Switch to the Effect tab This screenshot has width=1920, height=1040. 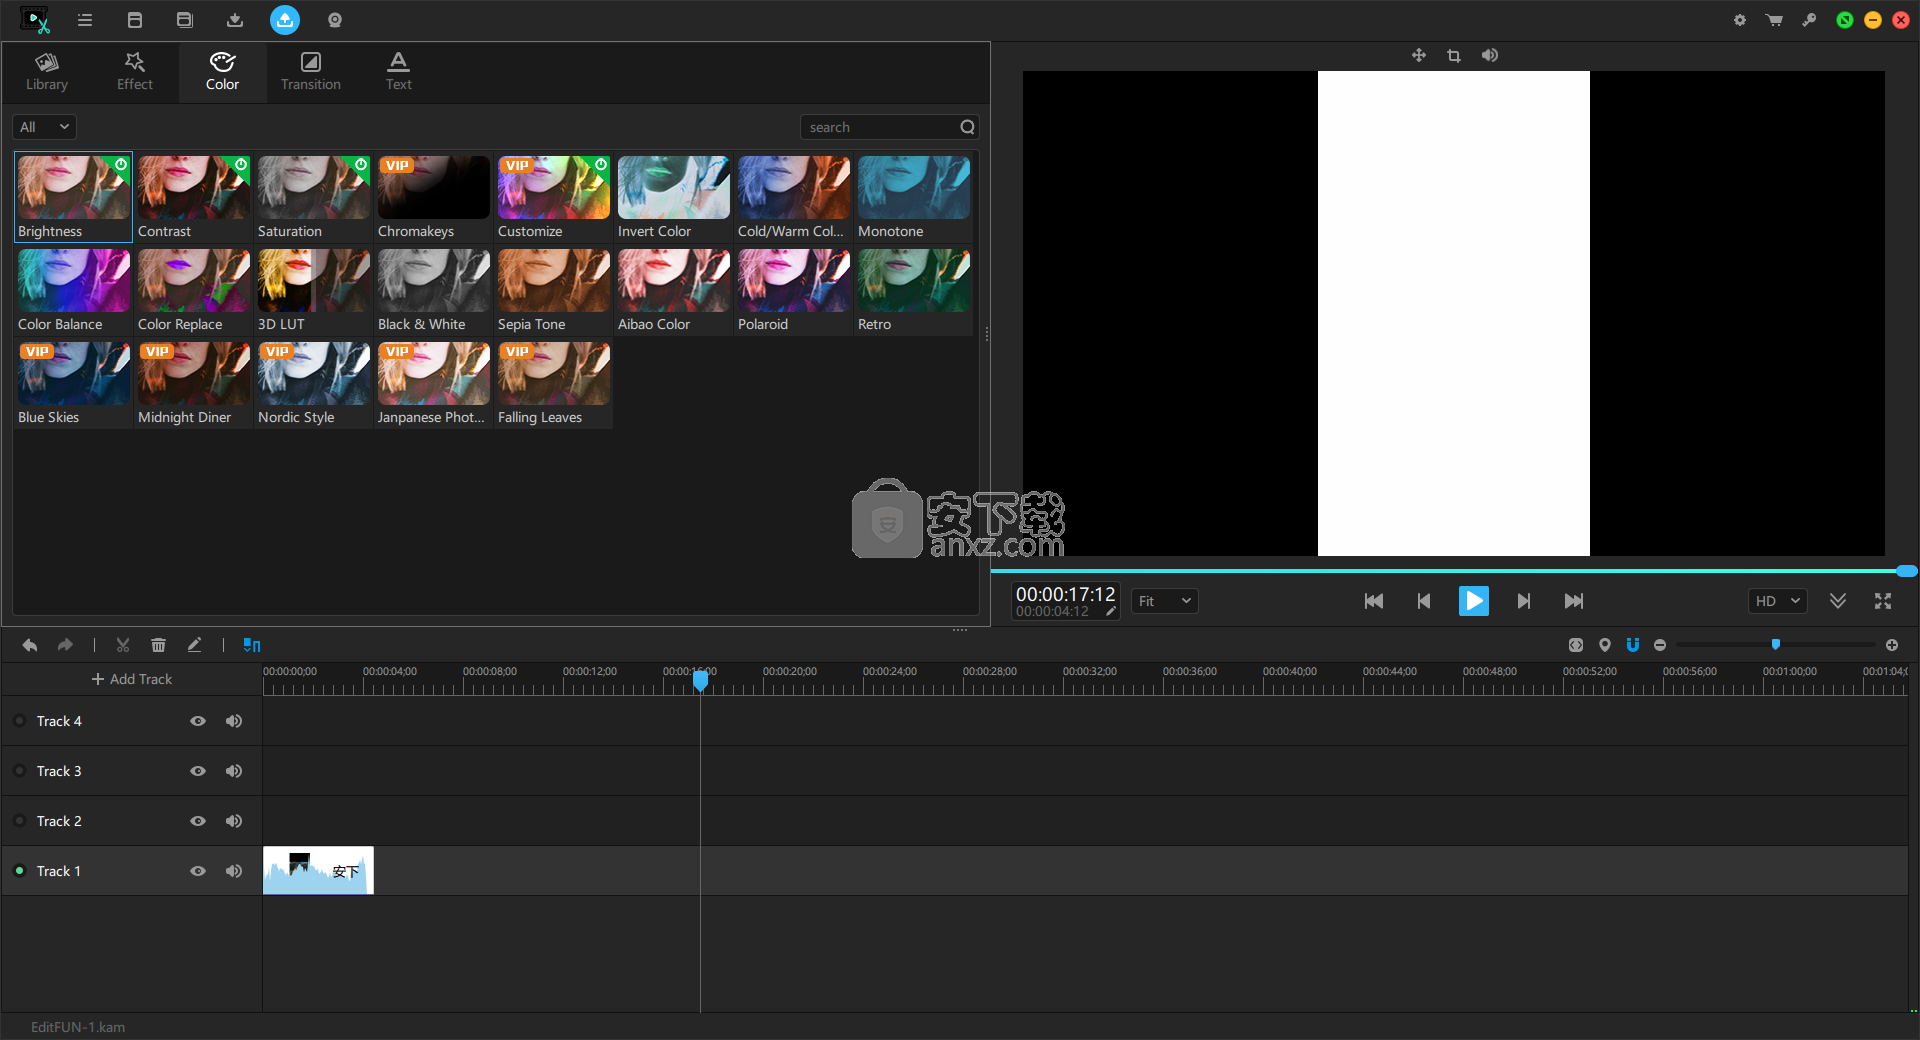135,72
